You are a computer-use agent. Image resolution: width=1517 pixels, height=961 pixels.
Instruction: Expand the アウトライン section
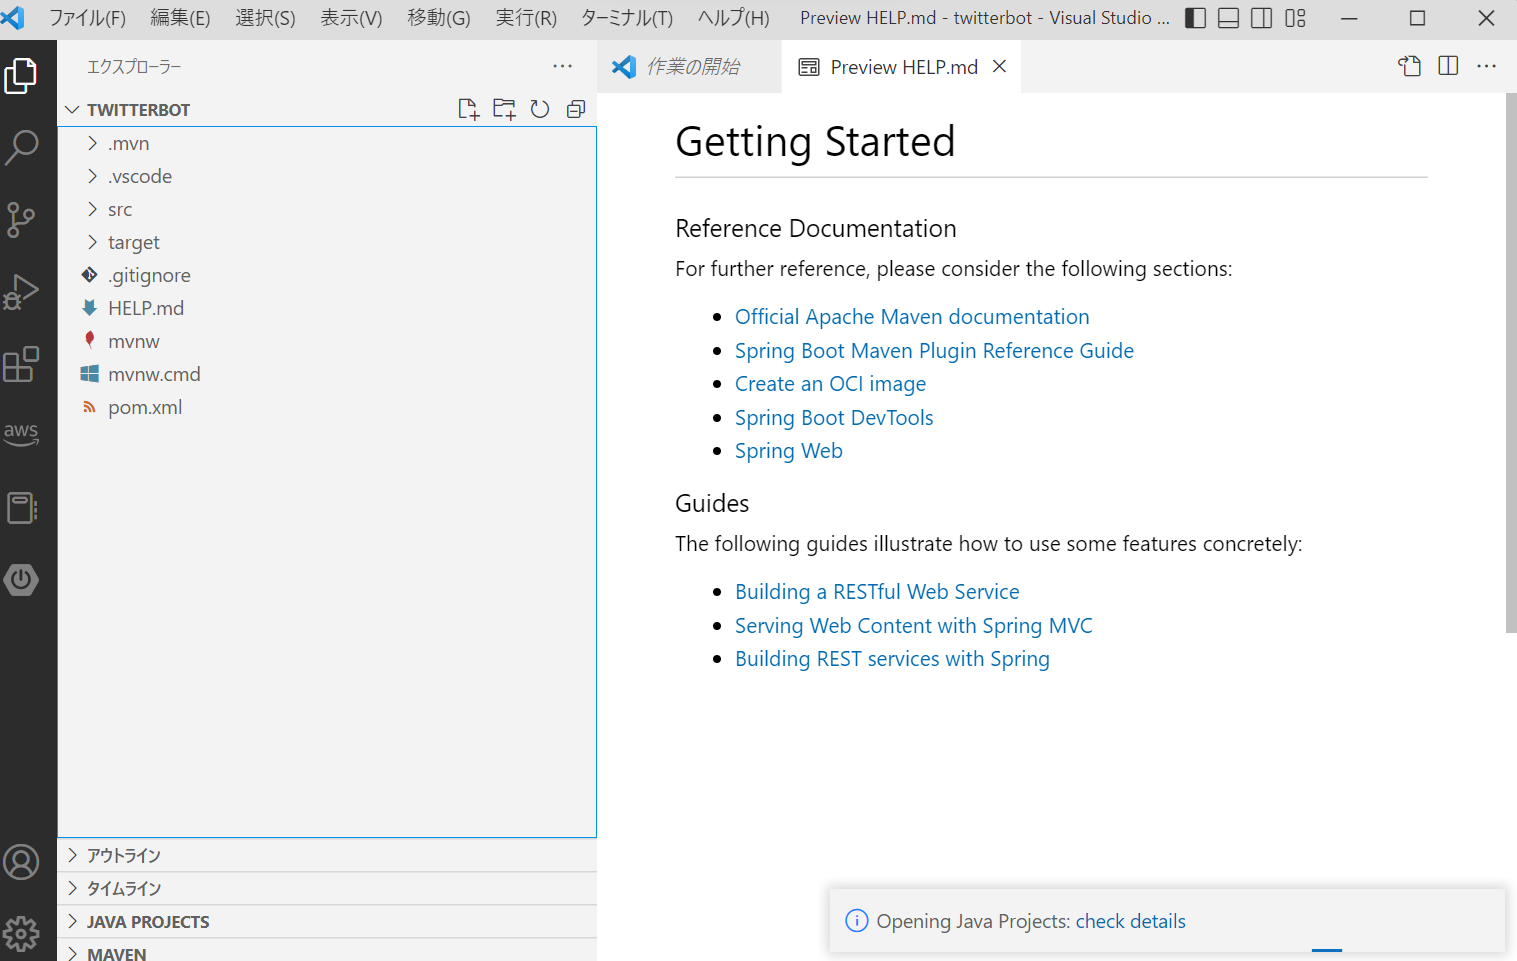(327, 855)
